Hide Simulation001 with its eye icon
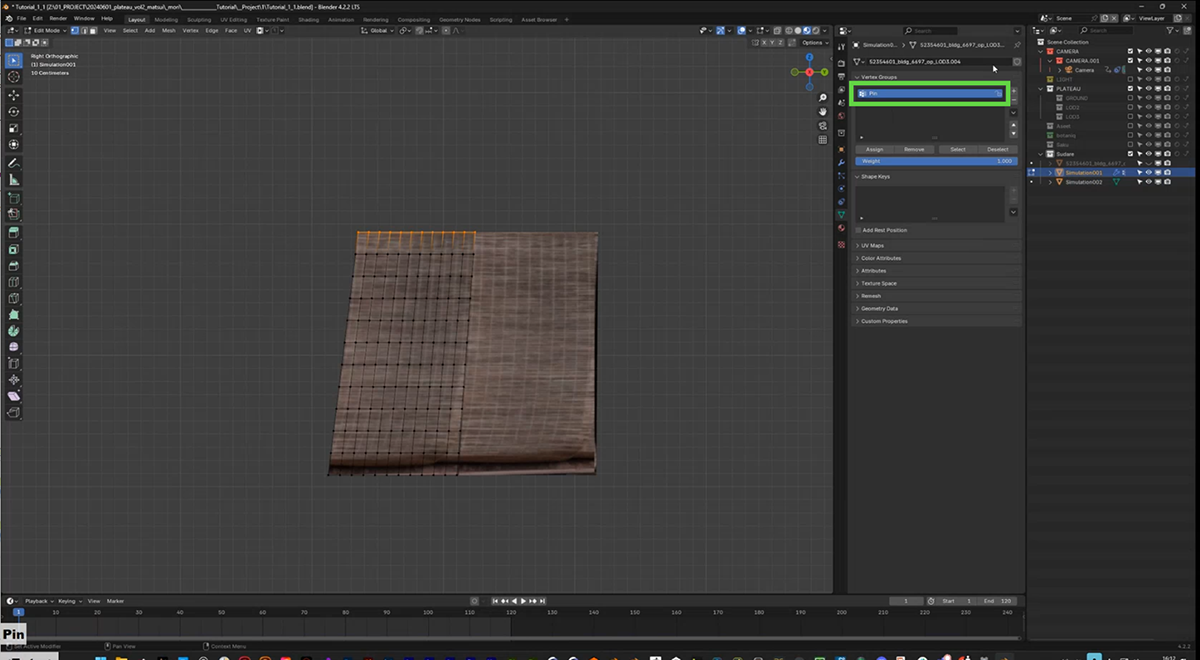The width and height of the screenshot is (1200, 660). coord(1149,172)
